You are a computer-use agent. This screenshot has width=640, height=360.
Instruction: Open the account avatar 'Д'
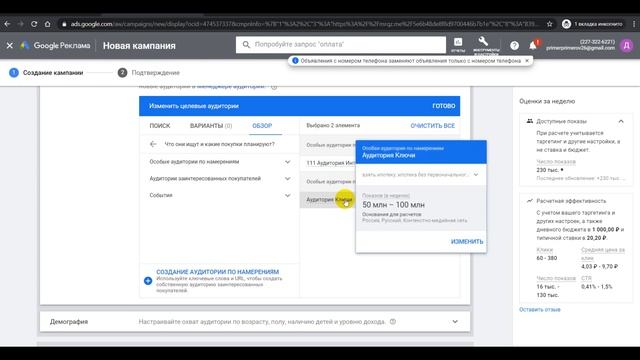click(627, 45)
